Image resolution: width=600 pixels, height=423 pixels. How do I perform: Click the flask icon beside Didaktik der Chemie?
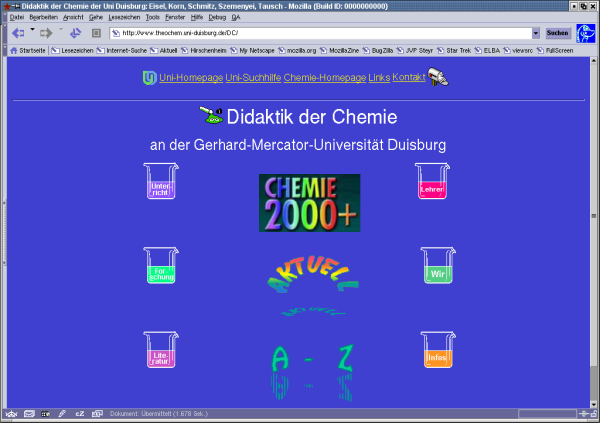[211, 115]
